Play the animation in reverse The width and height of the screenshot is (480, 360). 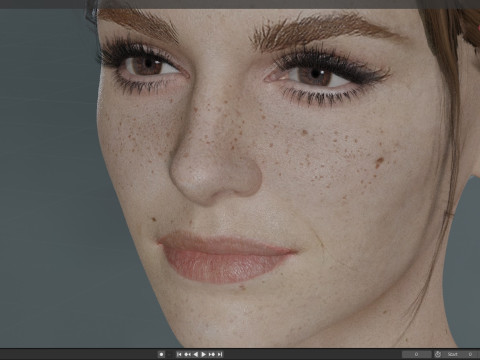(196, 354)
